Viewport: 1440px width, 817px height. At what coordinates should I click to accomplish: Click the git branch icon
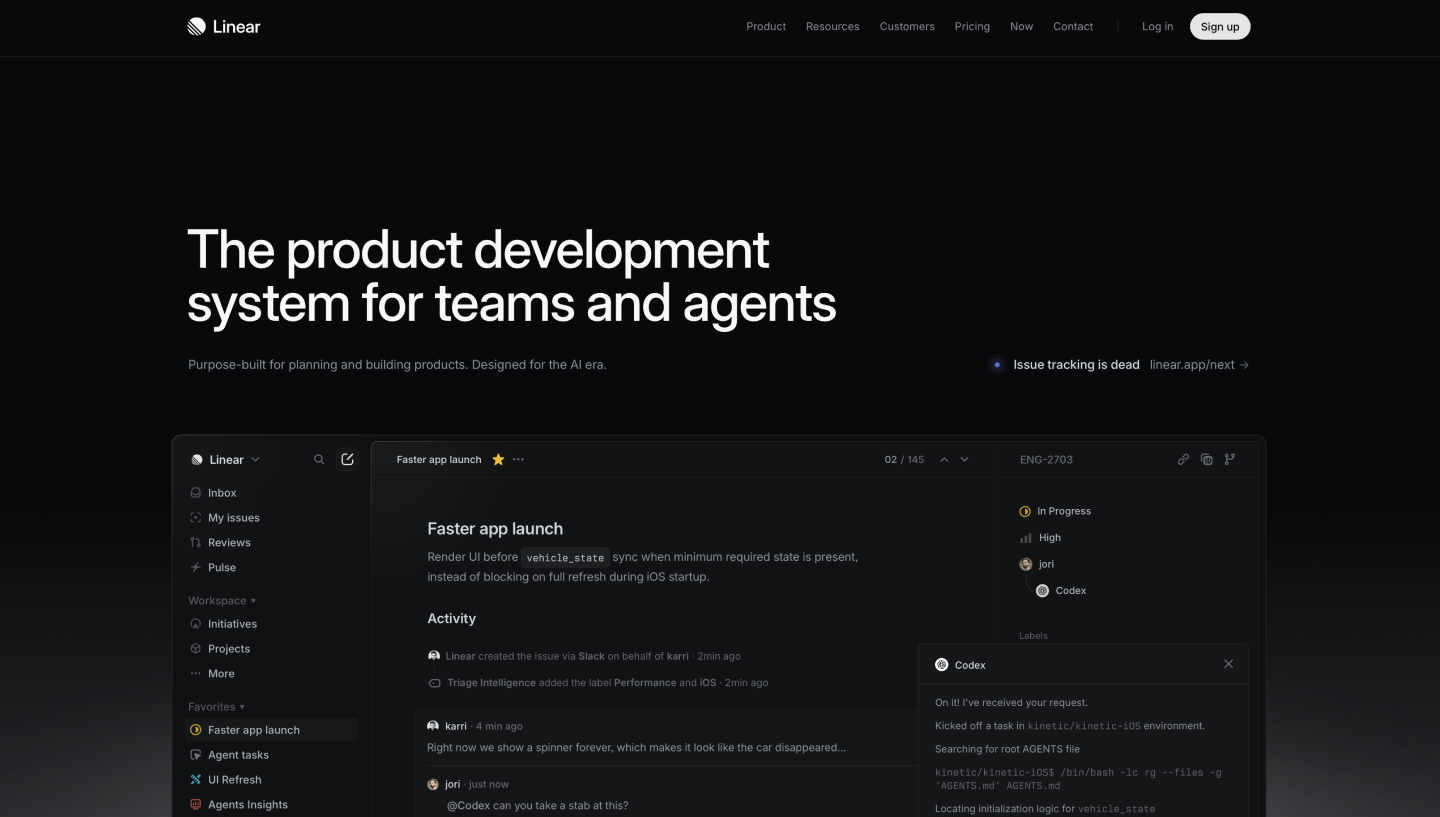click(x=1230, y=460)
